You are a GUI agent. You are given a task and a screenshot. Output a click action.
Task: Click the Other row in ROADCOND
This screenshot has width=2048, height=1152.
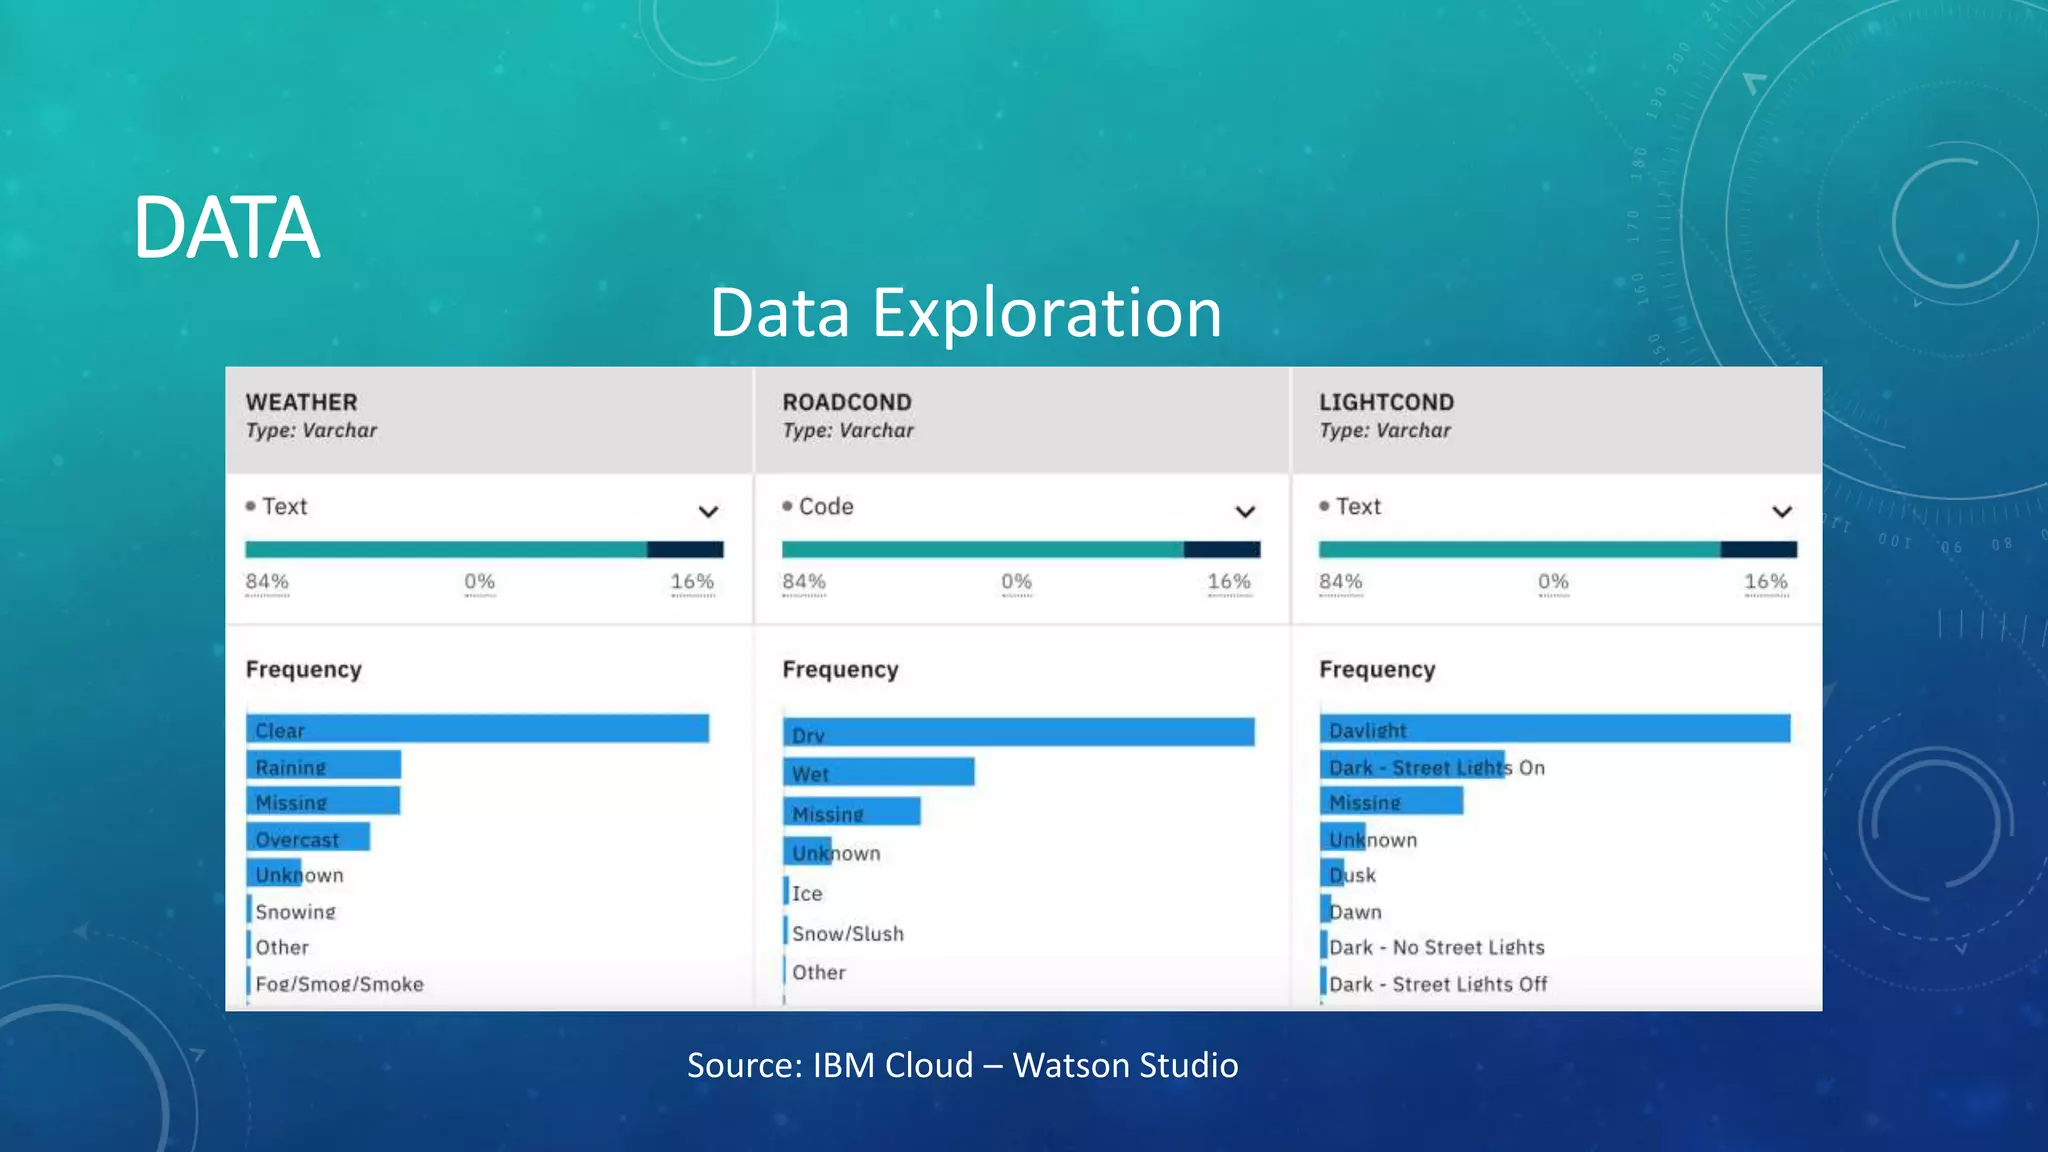click(816, 972)
